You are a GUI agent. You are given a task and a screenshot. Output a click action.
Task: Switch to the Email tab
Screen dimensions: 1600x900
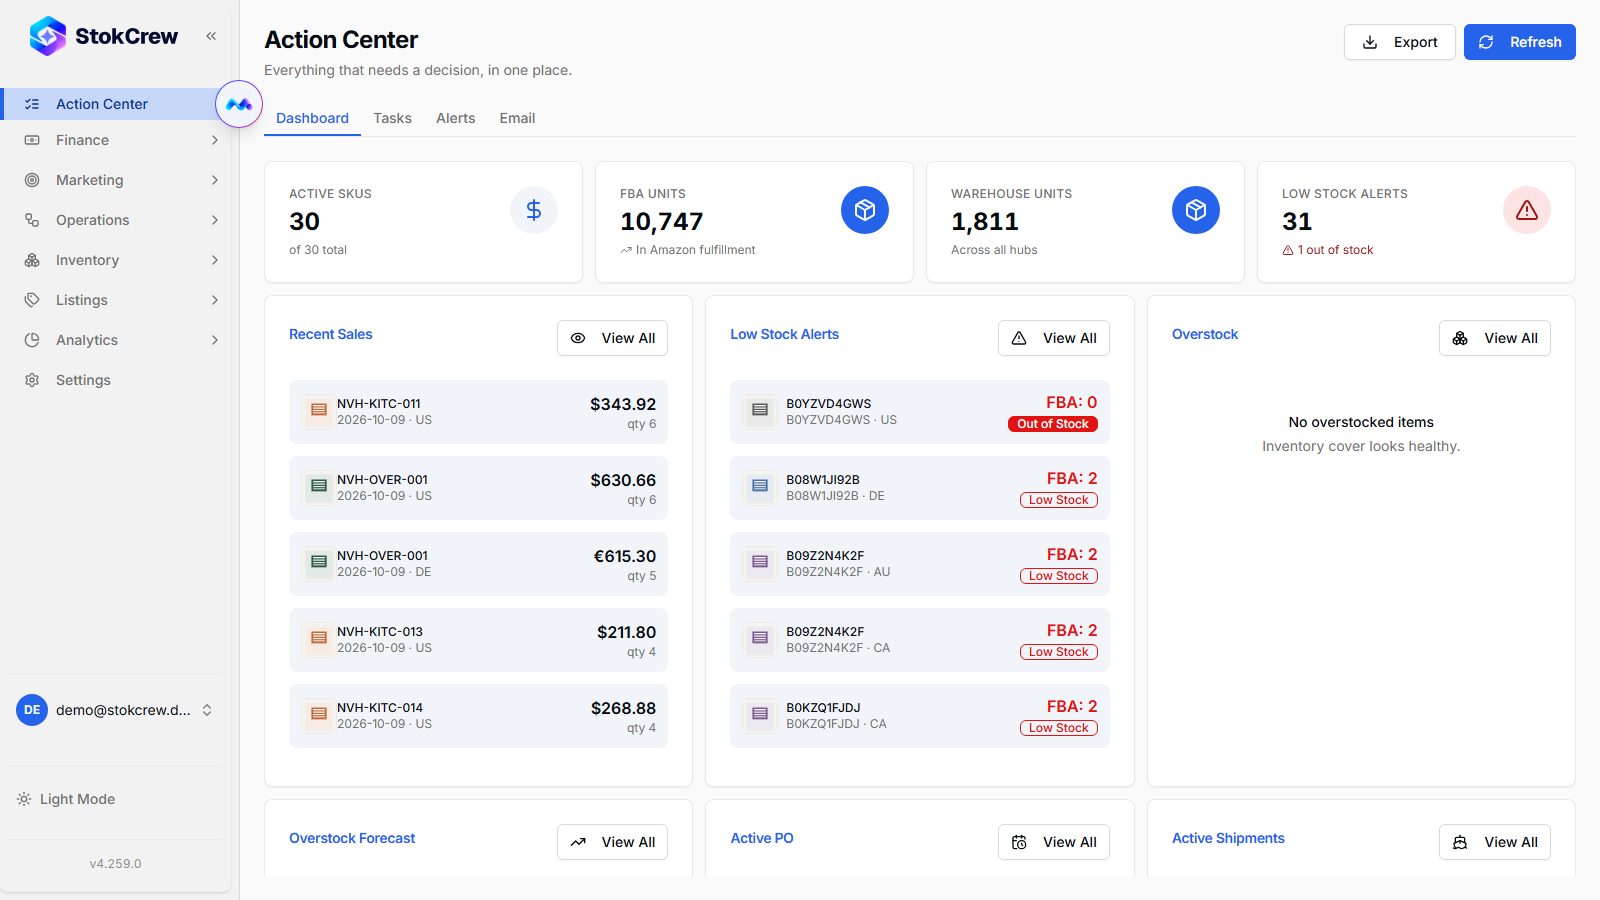(x=517, y=118)
